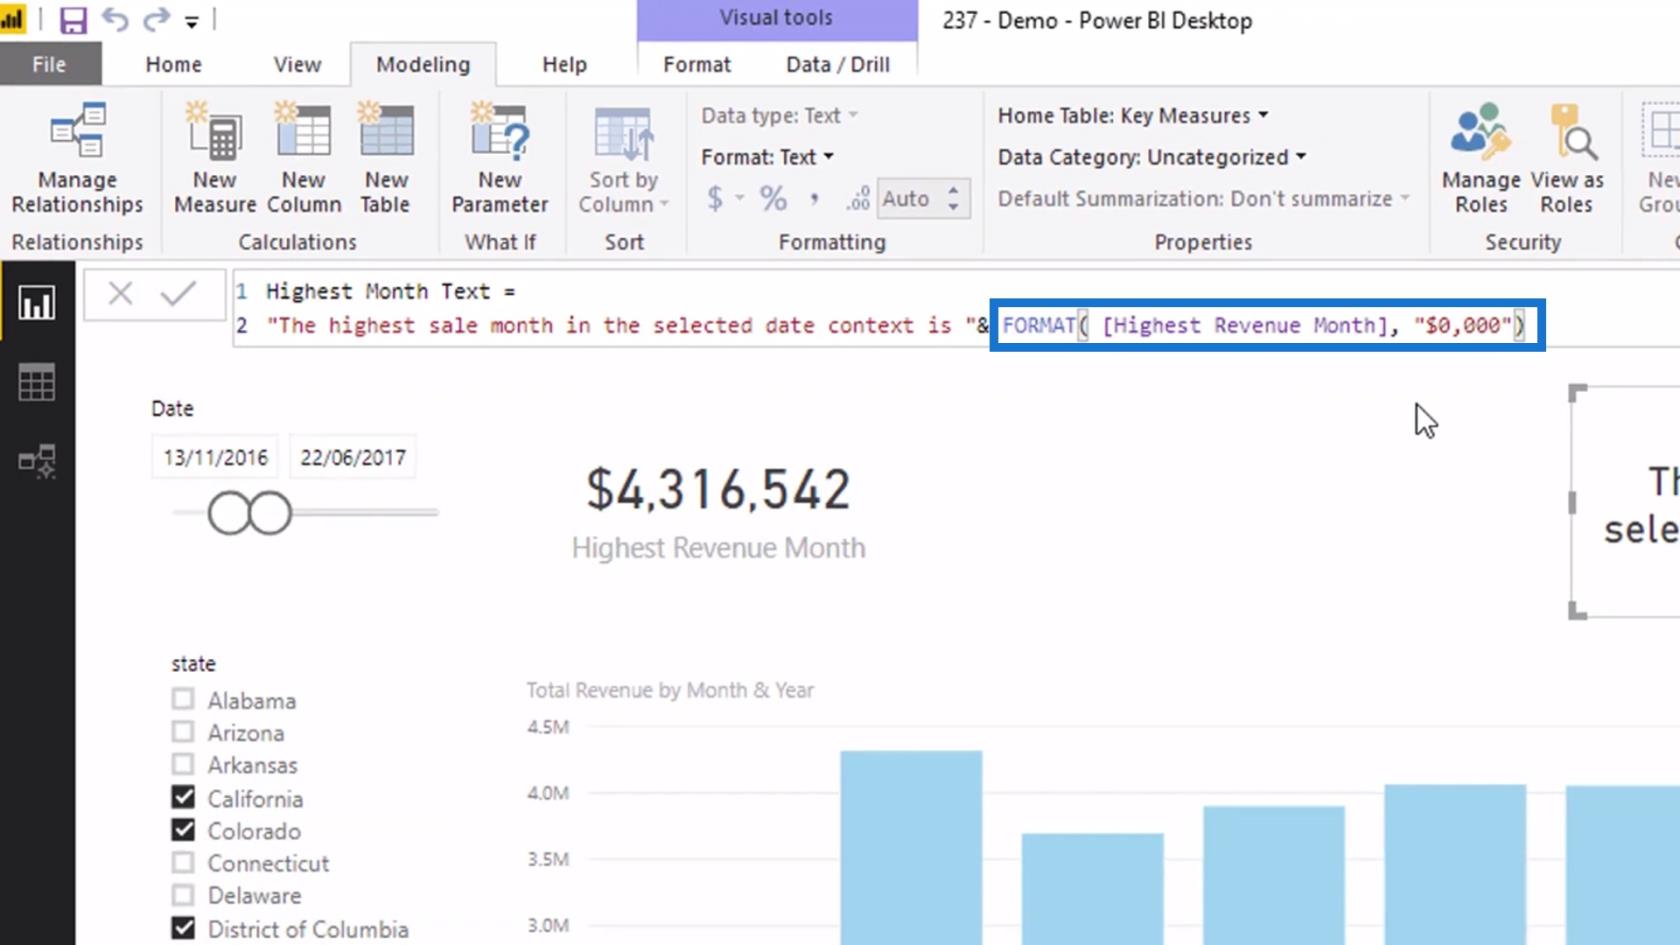
Task: Expand the Home Table: Key Measures dropdown
Action: pyautogui.click(x=1133, y=115)
